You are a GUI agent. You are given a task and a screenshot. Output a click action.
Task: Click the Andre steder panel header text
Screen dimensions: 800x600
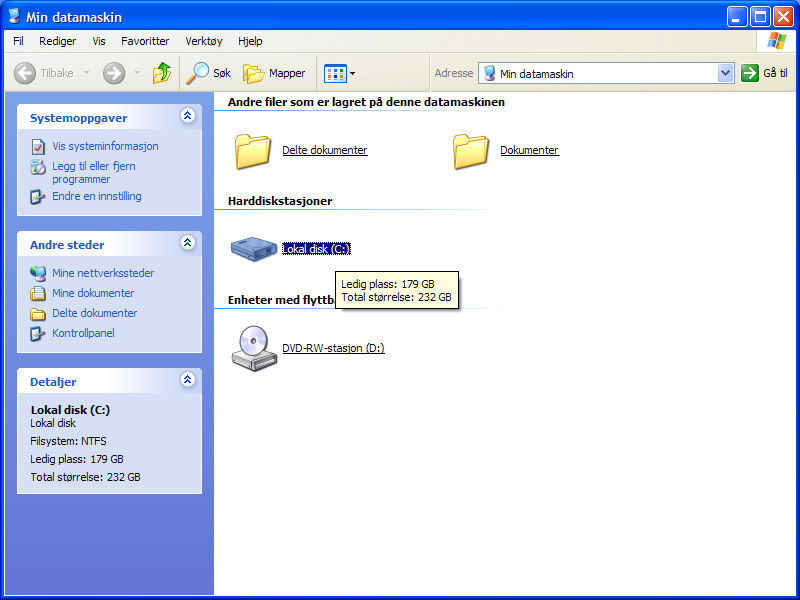[x=67, y=245]
